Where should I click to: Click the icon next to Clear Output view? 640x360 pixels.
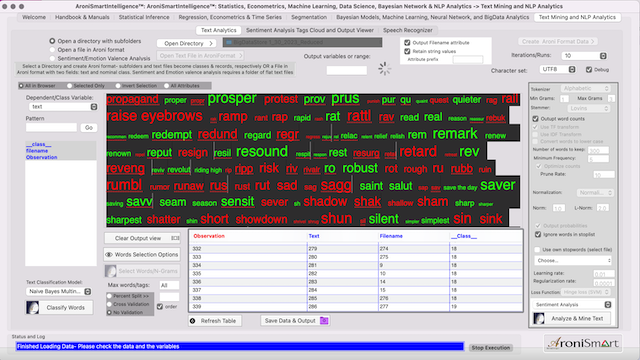[x=175, y=238]
